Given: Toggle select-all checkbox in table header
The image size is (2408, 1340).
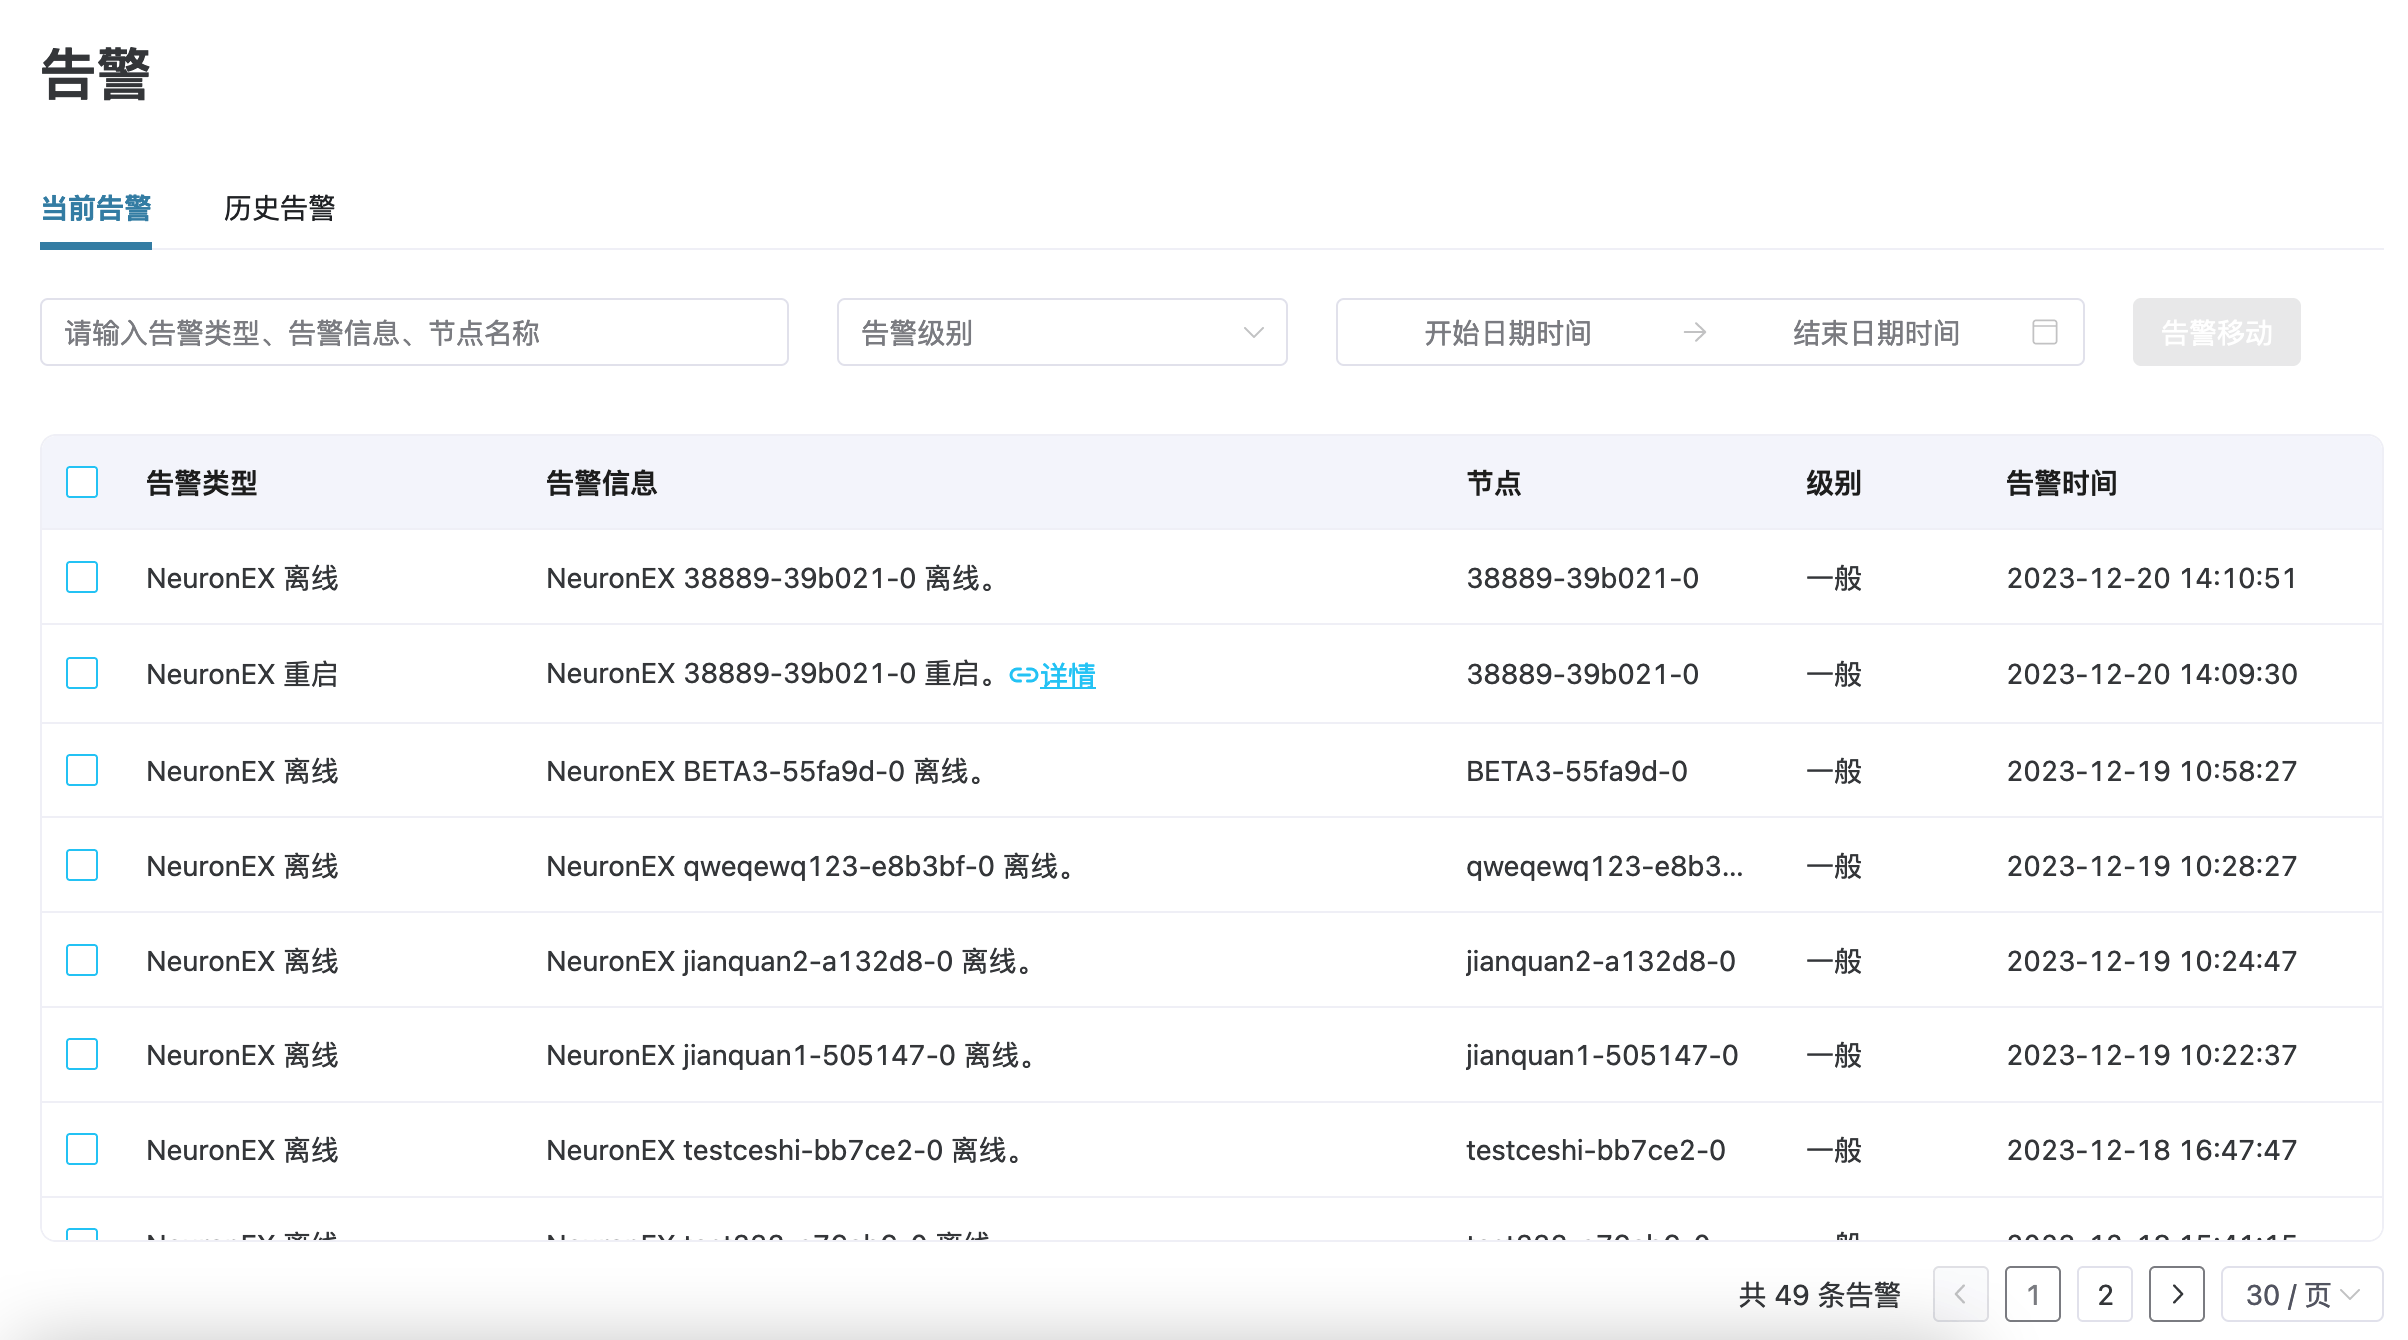Looking at the screenshot, I should click(82, 482).
